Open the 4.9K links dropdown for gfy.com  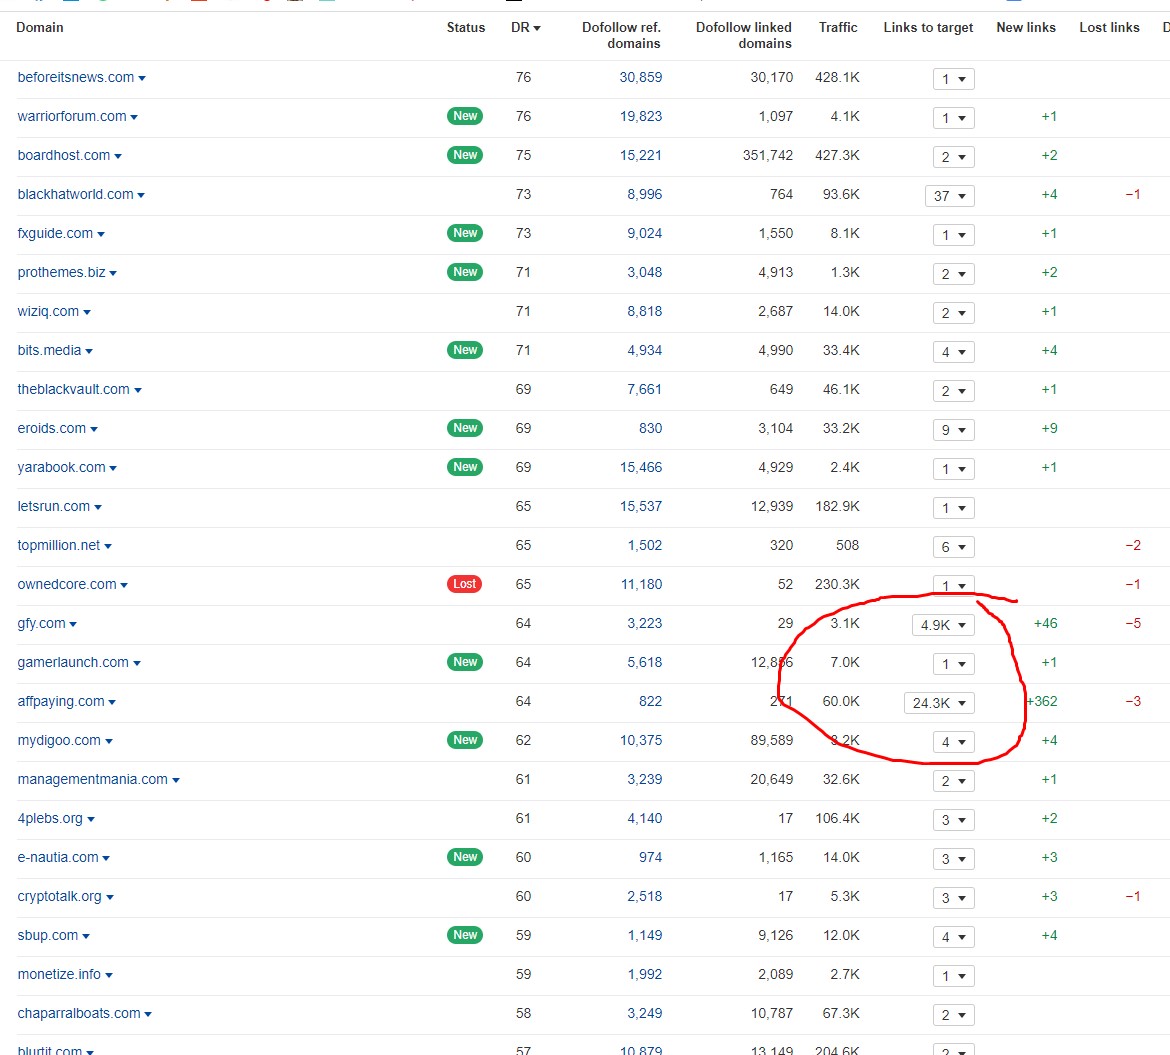[943, 625]
